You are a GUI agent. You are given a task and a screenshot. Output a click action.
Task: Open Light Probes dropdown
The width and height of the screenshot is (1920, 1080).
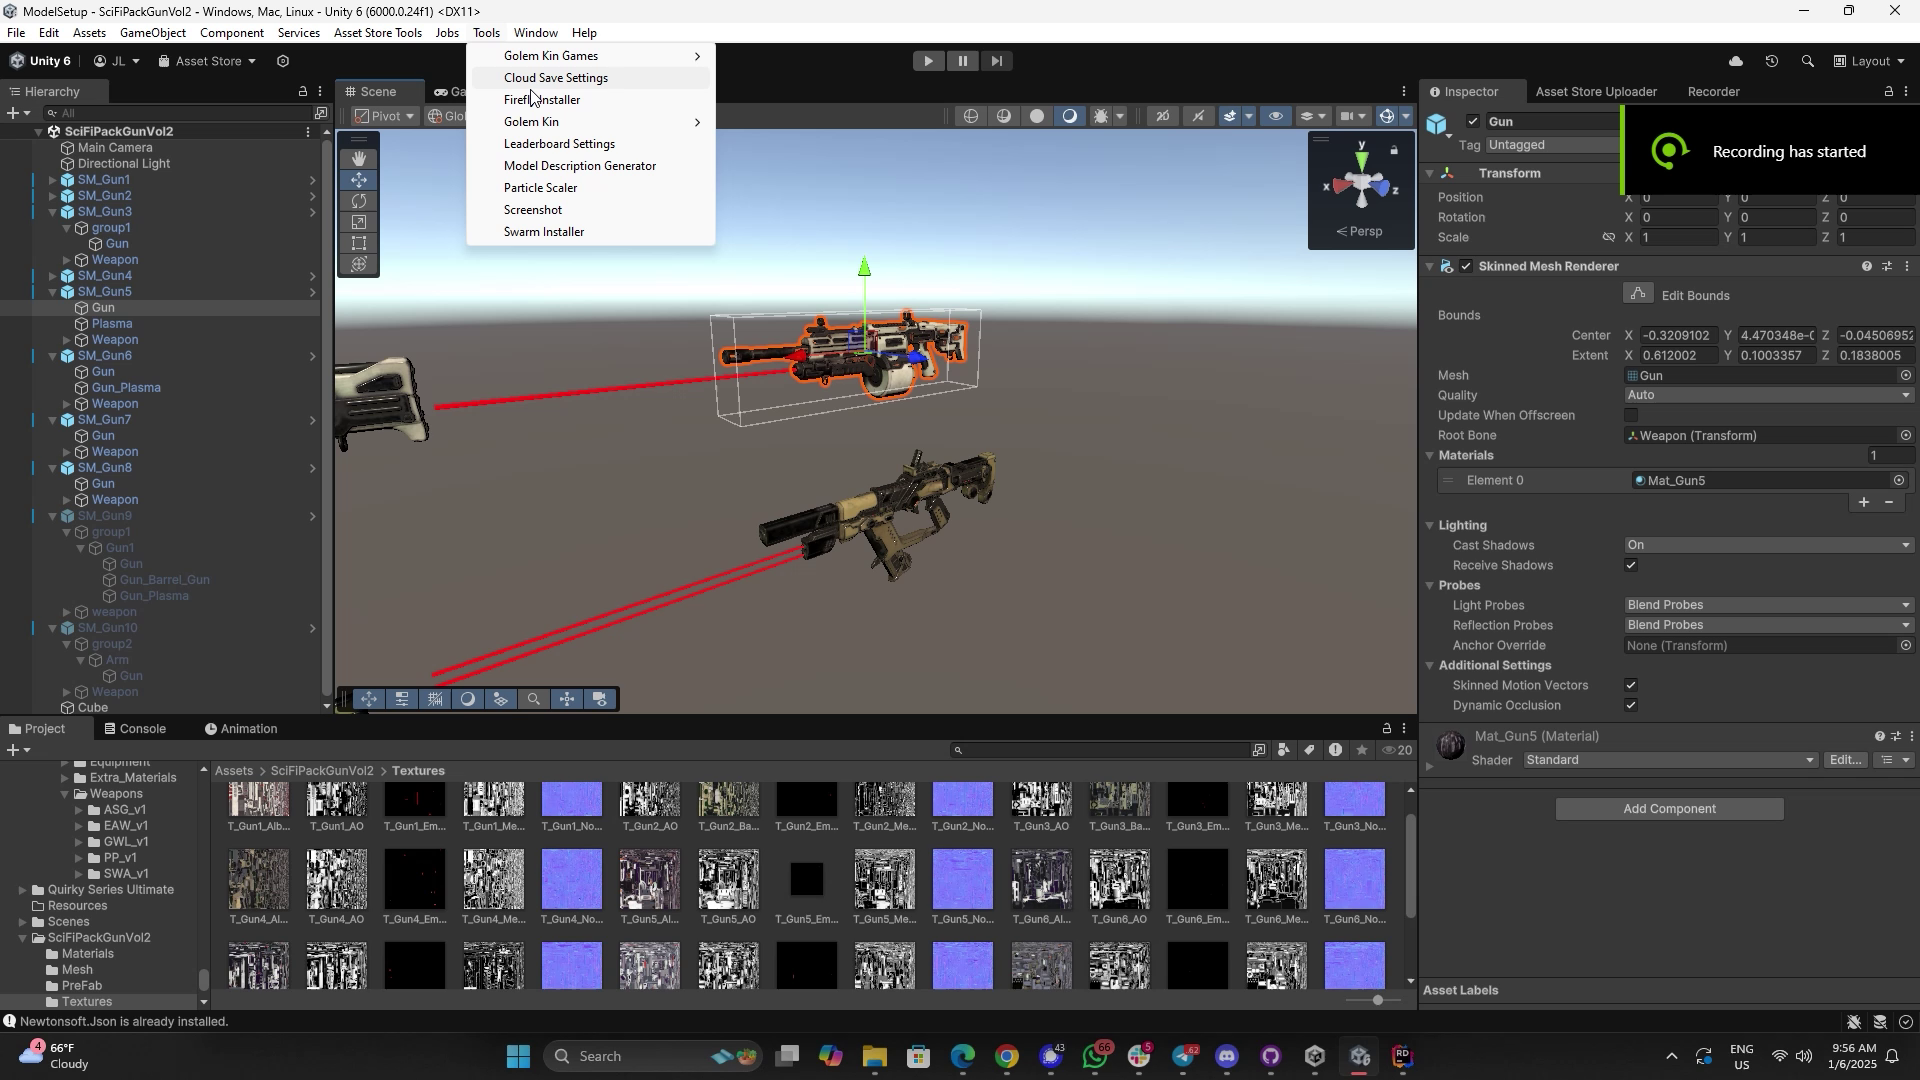(1769, 605)
